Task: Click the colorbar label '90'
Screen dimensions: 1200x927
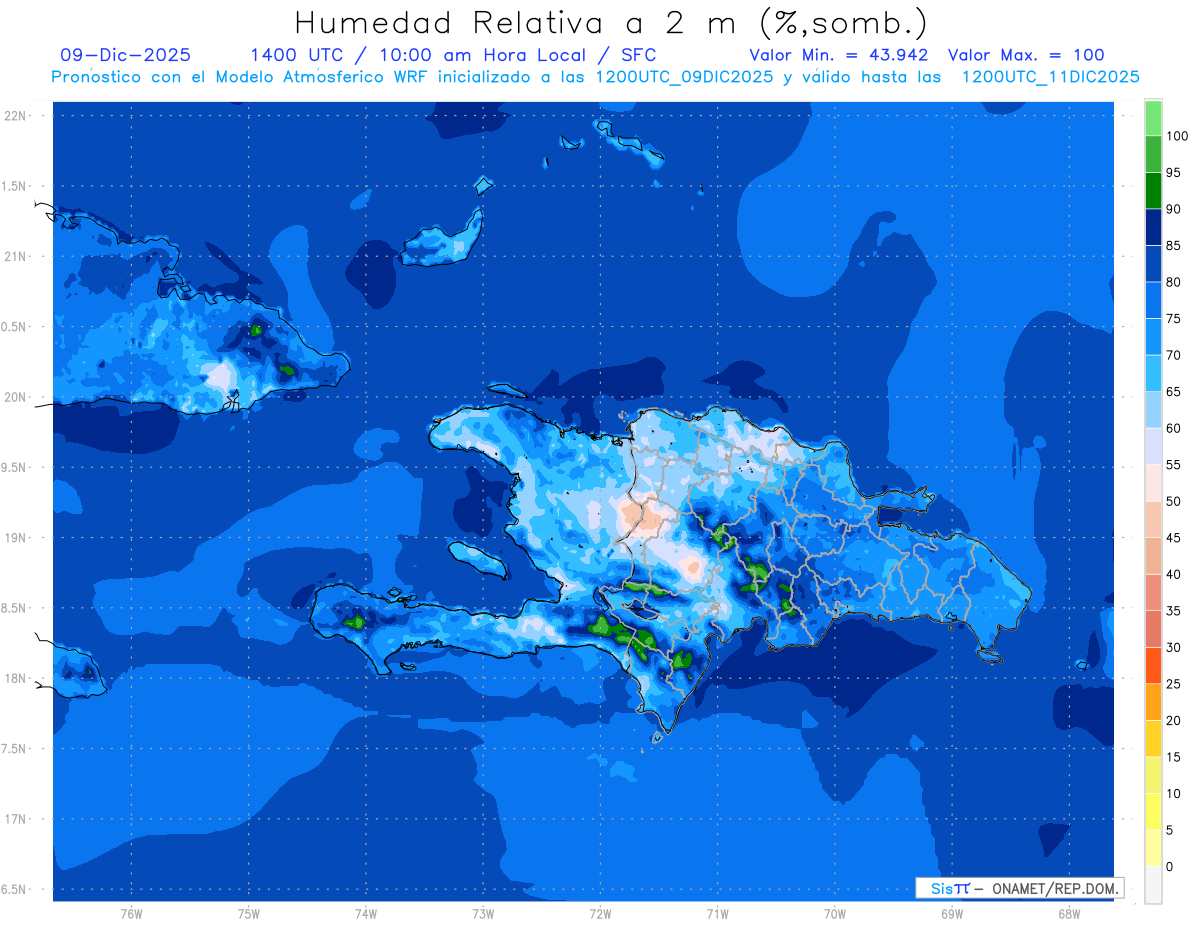Action: (1174, 209)
